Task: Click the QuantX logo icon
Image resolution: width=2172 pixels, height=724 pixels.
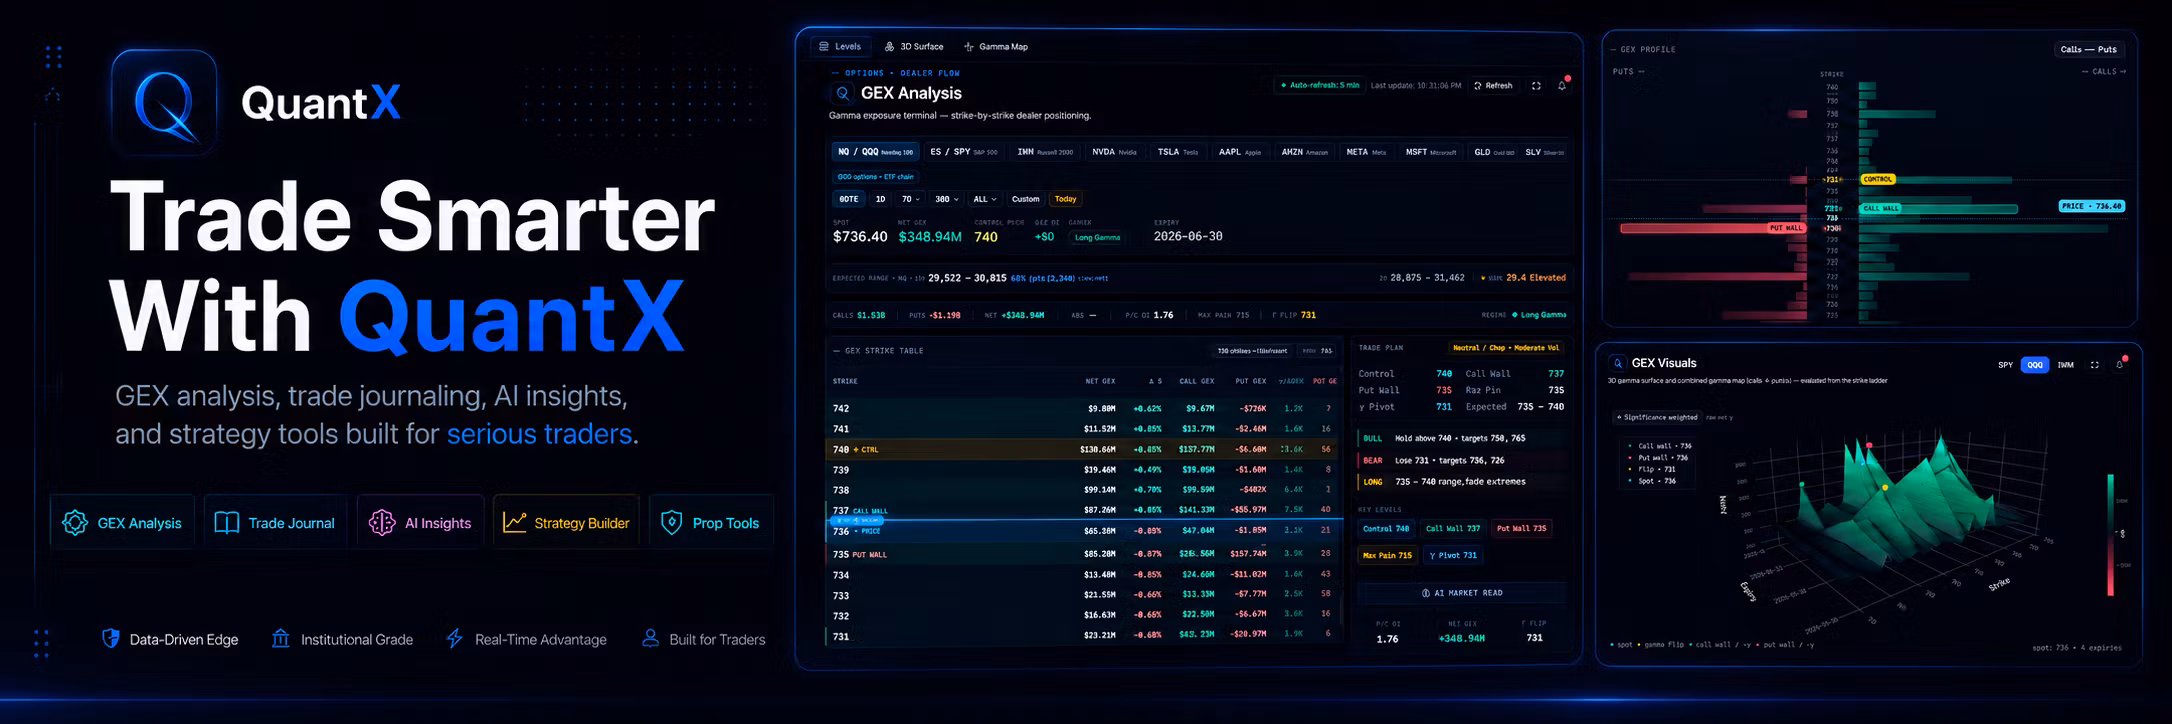Action: pyautogui.click(x=164, y=102)
